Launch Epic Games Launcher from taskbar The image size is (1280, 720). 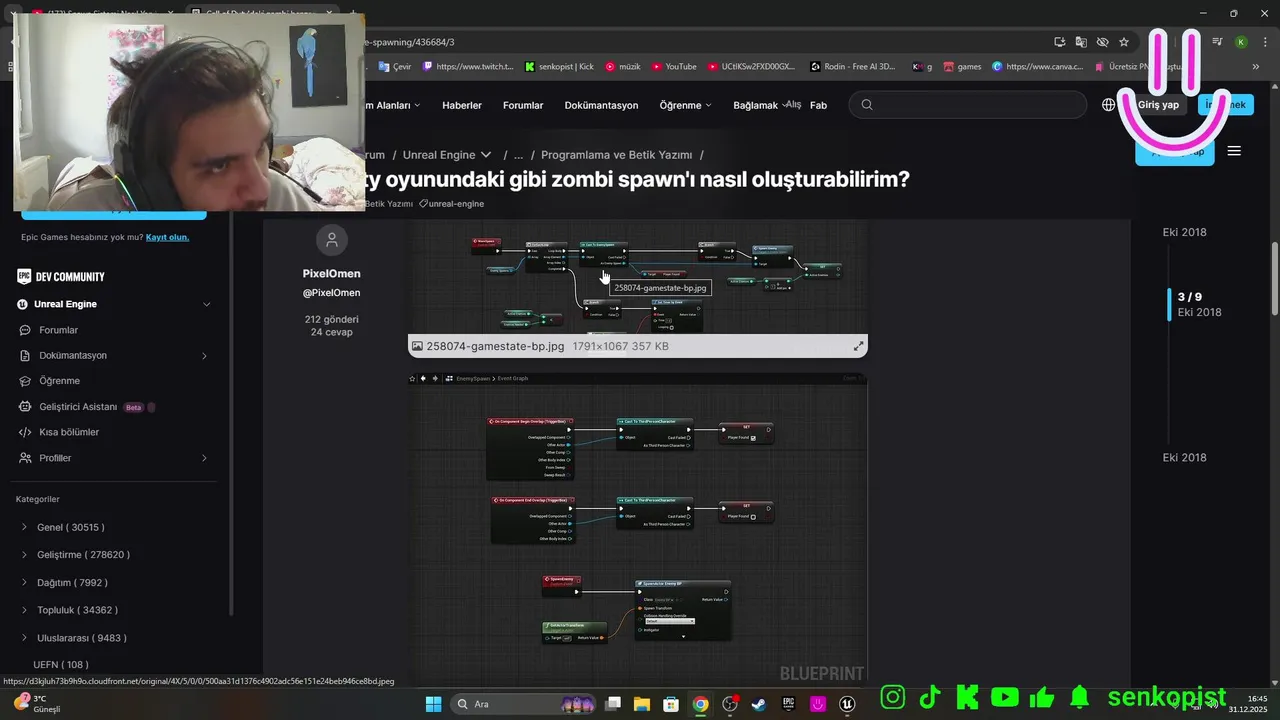click(788, 704)
